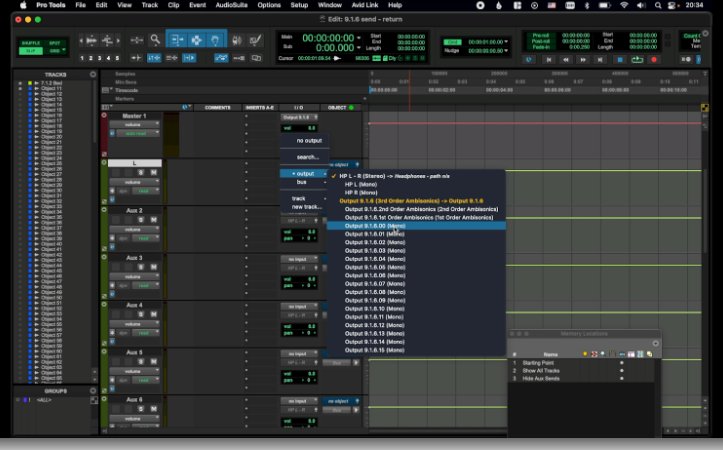Click the Record transport button

(654, 59)
